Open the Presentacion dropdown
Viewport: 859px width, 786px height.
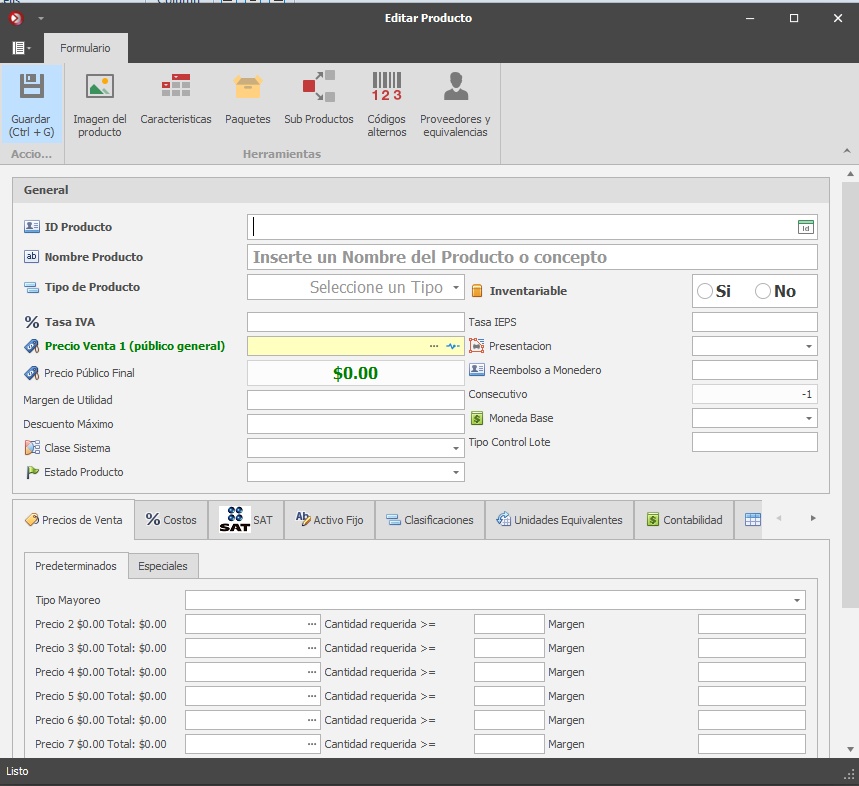[809, 346]
